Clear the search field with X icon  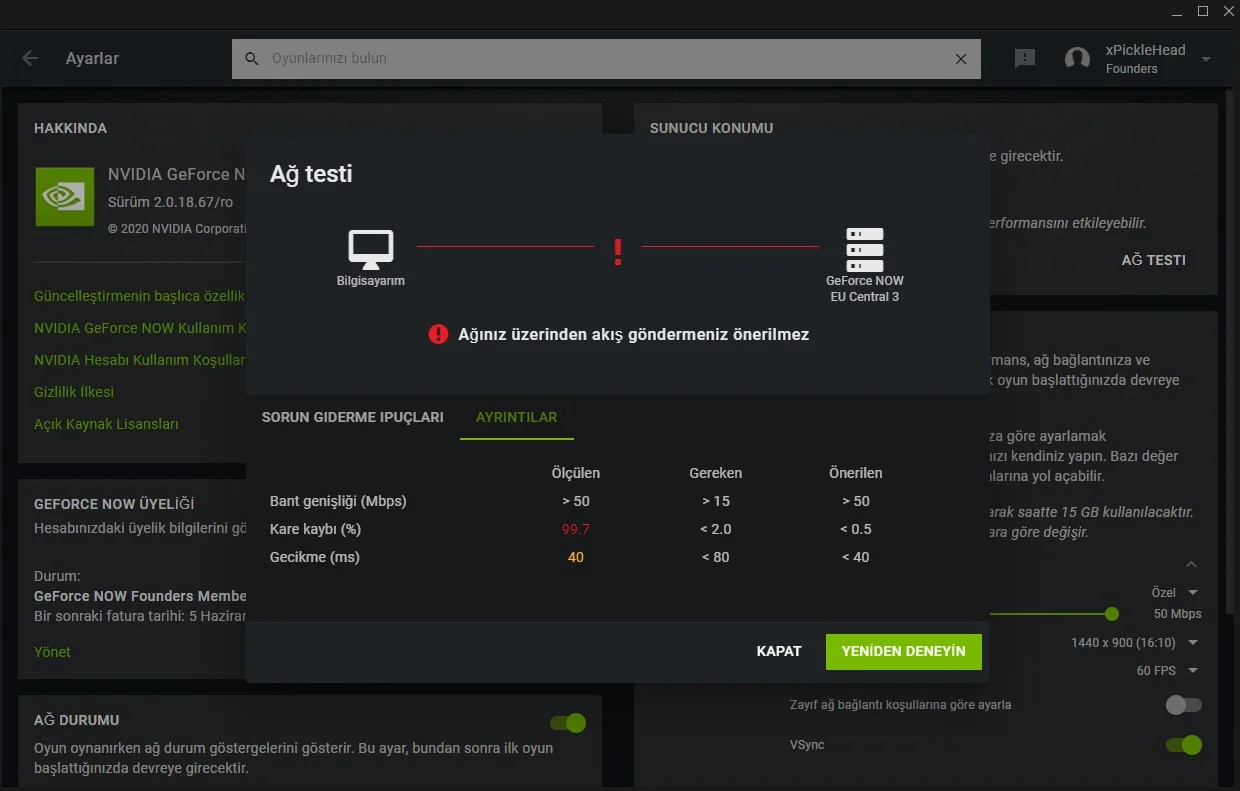point(961,59)
